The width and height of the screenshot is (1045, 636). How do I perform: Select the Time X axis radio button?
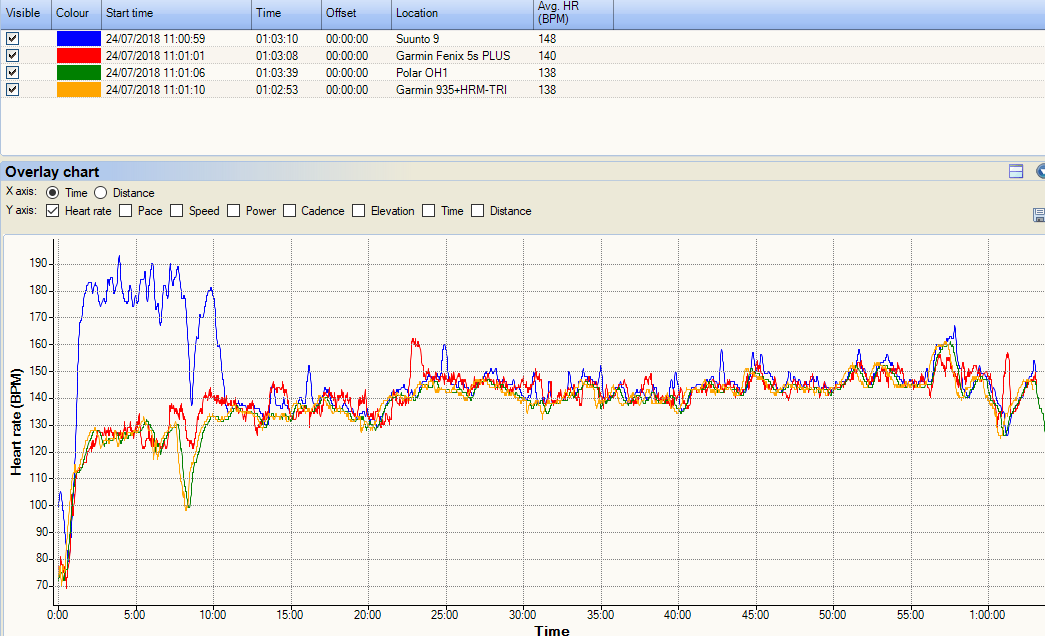pyautogui.click(x=53, y=193)
